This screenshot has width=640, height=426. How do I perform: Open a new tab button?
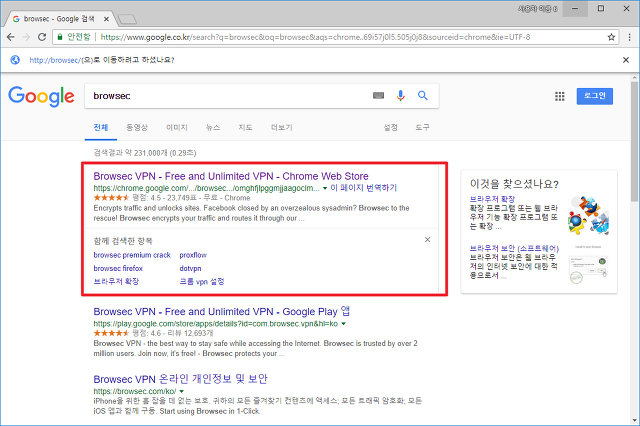[127, 19]
